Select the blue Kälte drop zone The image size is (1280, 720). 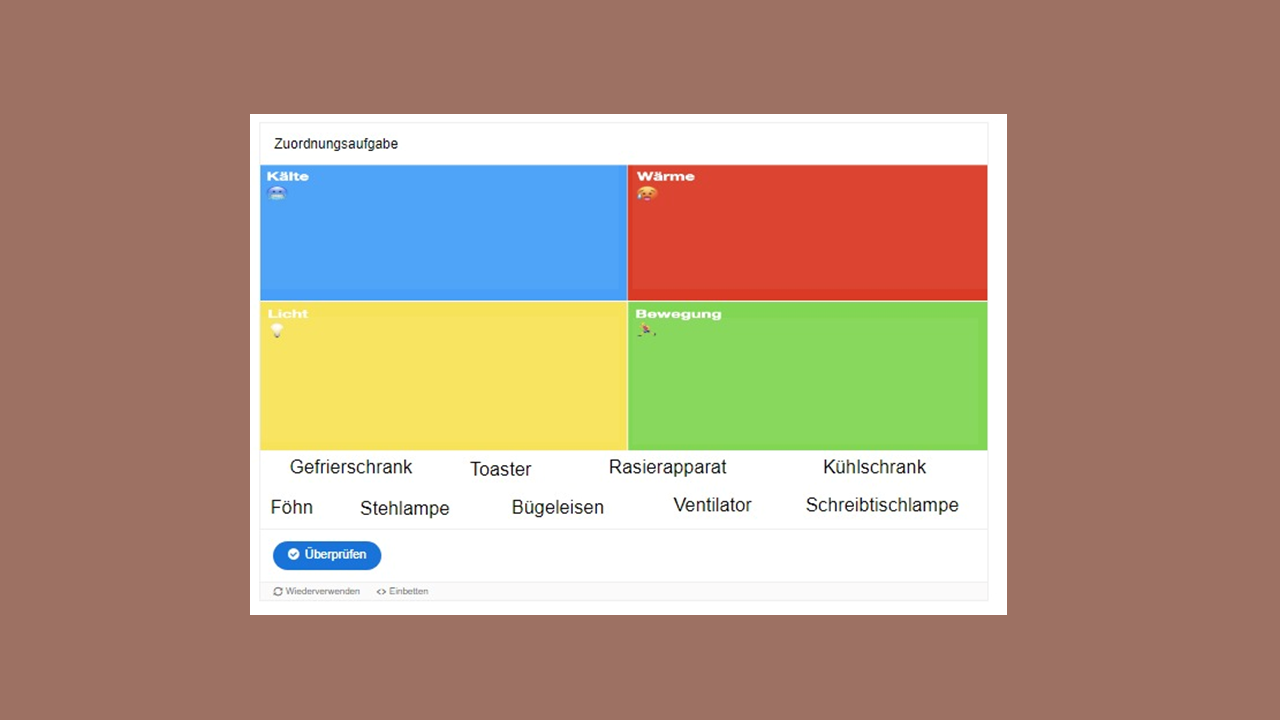pos(443,240)
